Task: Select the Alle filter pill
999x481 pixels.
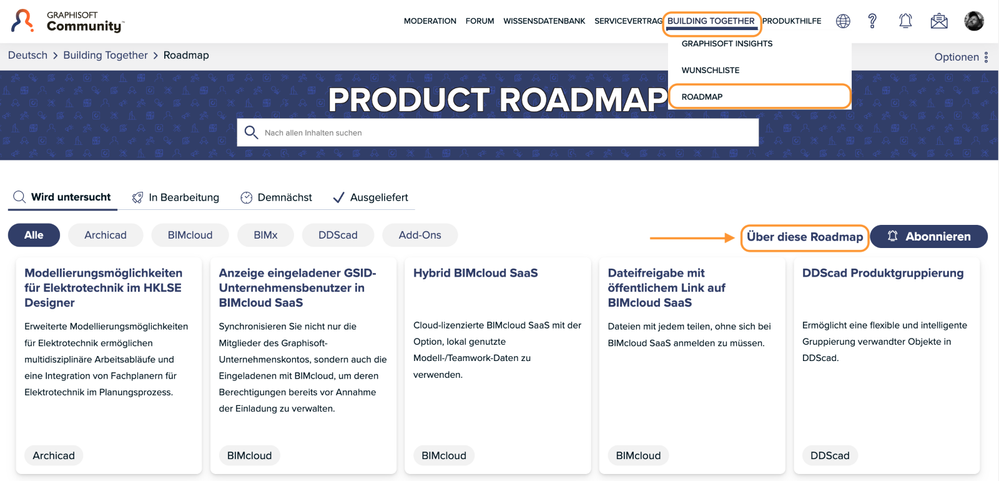Action: pos(34,235)
